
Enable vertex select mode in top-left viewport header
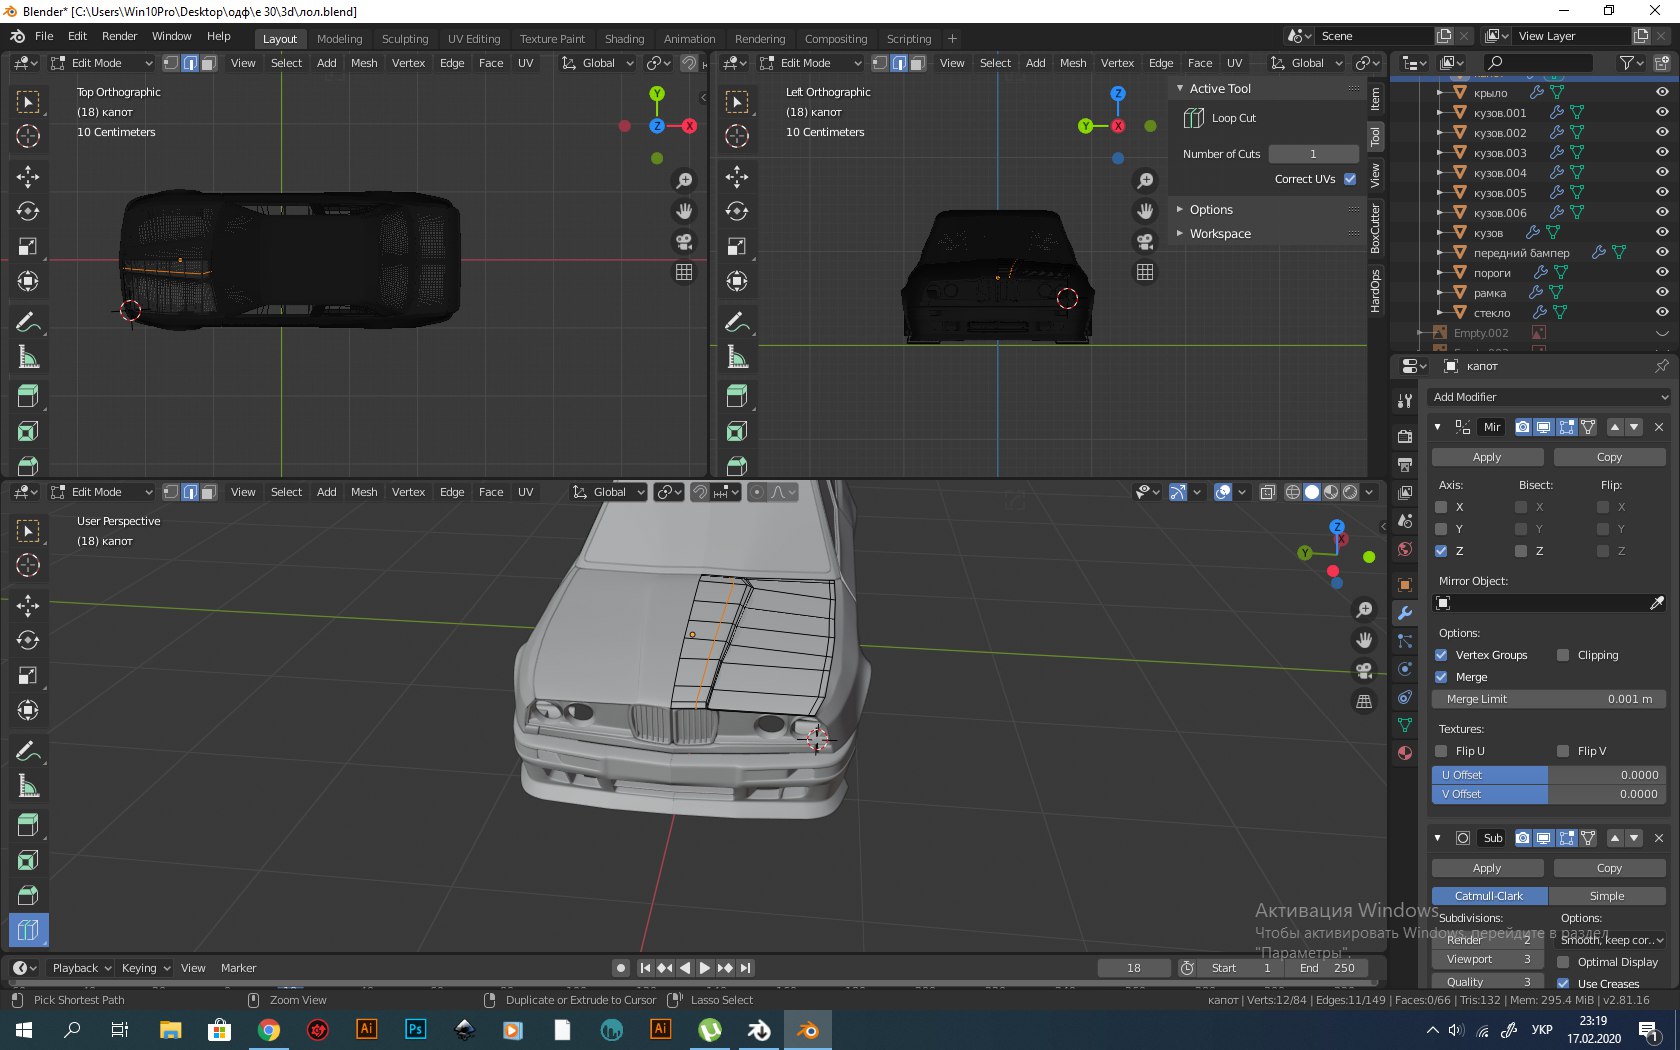[171, 63]
